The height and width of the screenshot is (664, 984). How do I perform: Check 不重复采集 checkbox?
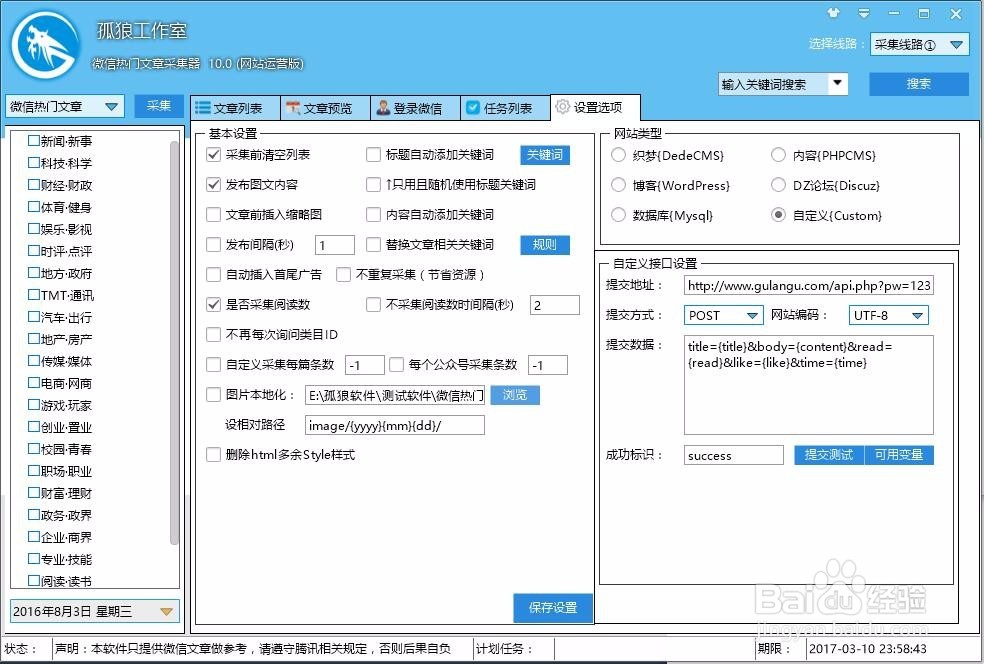pos(343,274)
